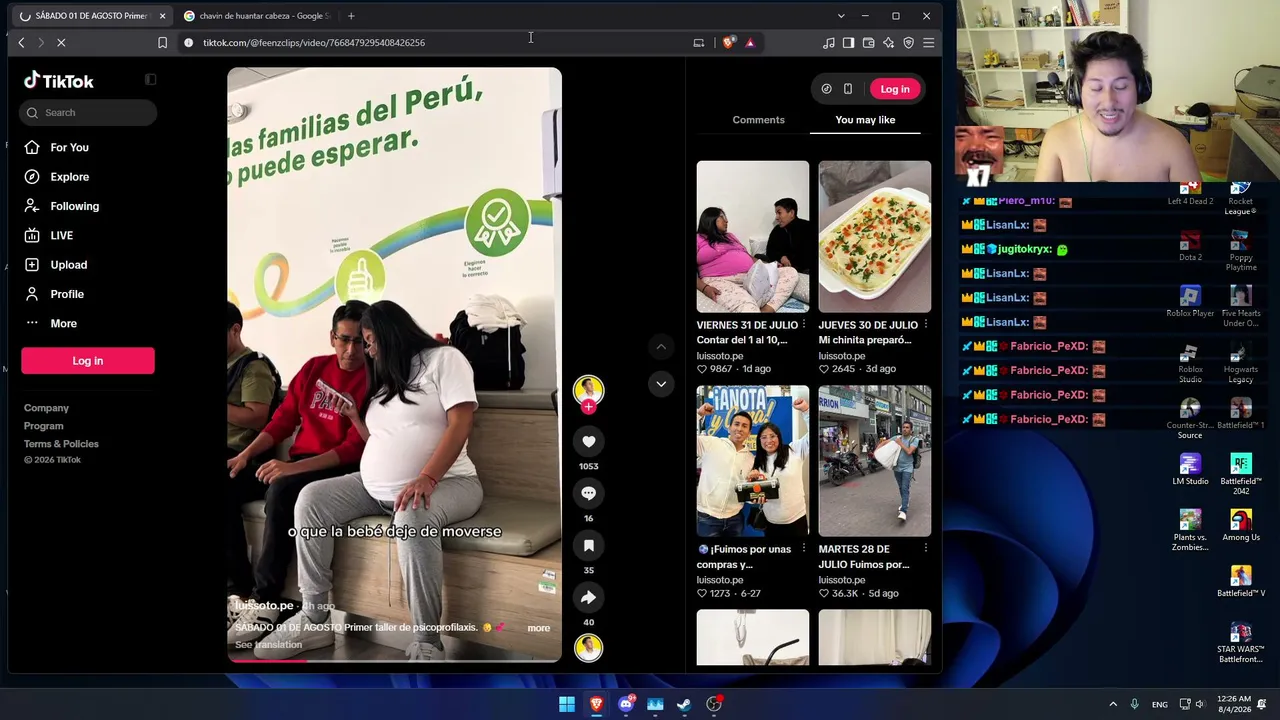Open options for VIERNES 31 DE JULIO video
This screenshot has width=1280, height=720.
coord(803,325)
